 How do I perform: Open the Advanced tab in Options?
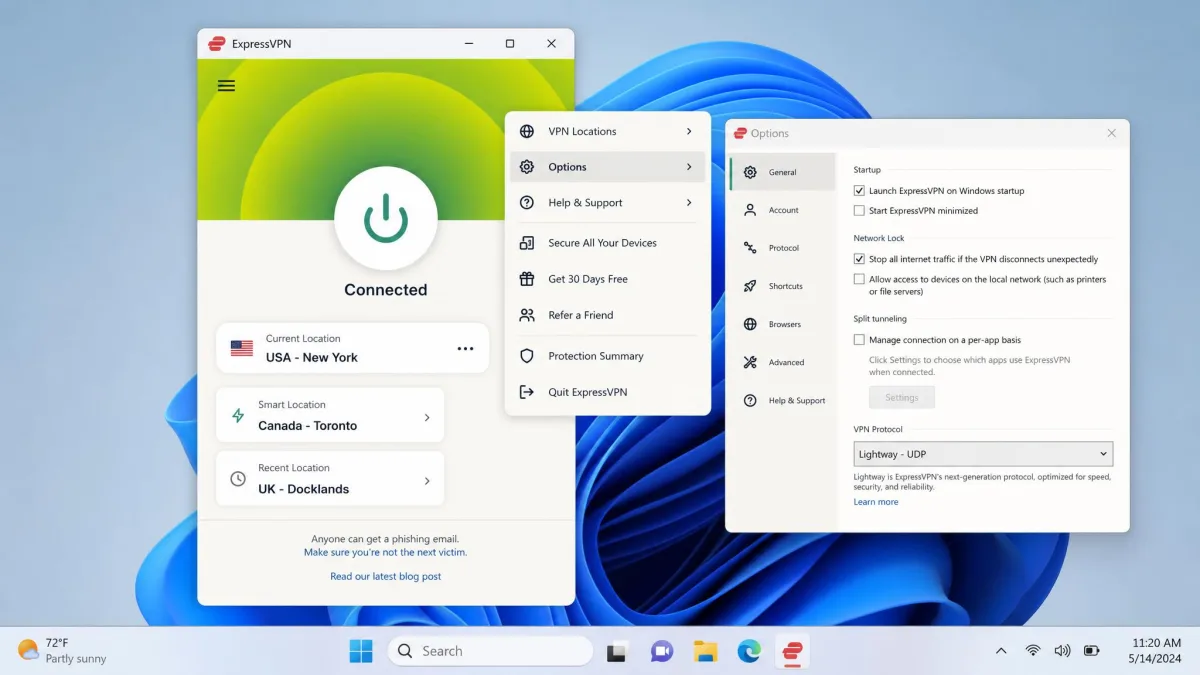(x=783, y=362)
